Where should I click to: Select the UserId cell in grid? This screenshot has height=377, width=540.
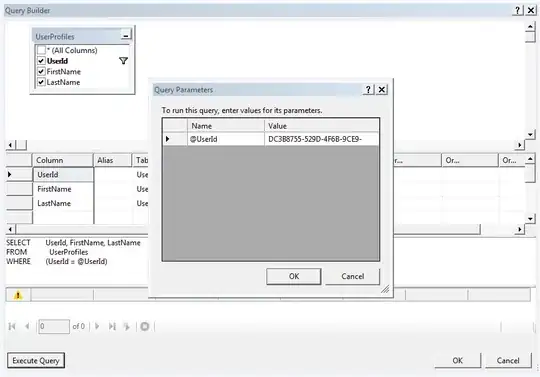point(63,175)
